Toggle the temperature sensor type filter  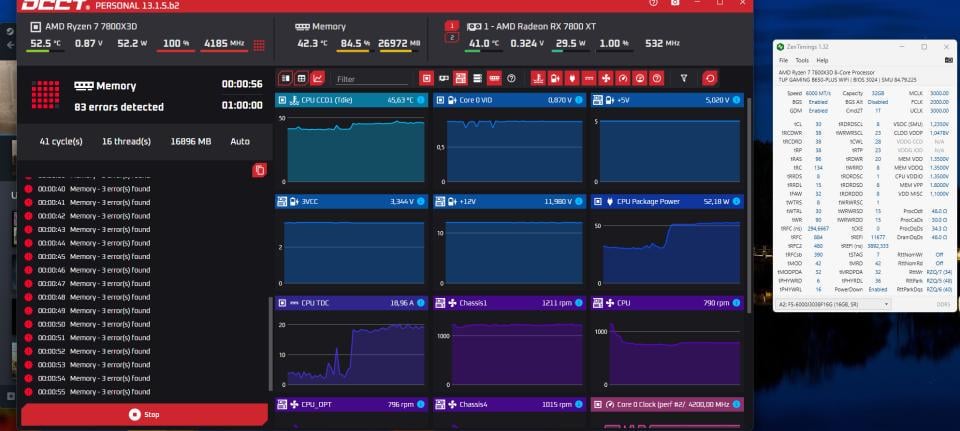[538, 78]
